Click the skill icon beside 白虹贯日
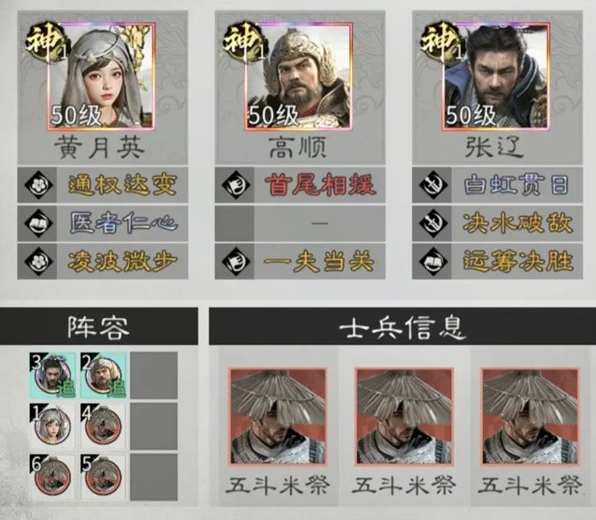The height and width of the screenshot is (520, 596). click(x=433, y=185)
